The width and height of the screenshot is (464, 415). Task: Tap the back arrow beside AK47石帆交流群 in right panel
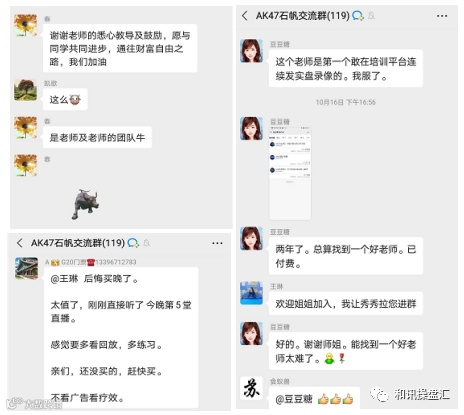click(245, 16)
